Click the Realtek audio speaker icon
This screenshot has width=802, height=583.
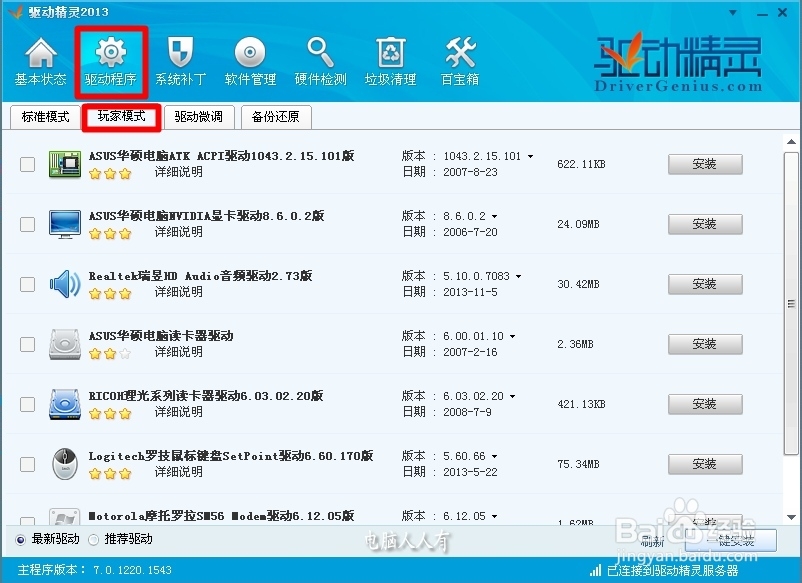tap(65, 284)
